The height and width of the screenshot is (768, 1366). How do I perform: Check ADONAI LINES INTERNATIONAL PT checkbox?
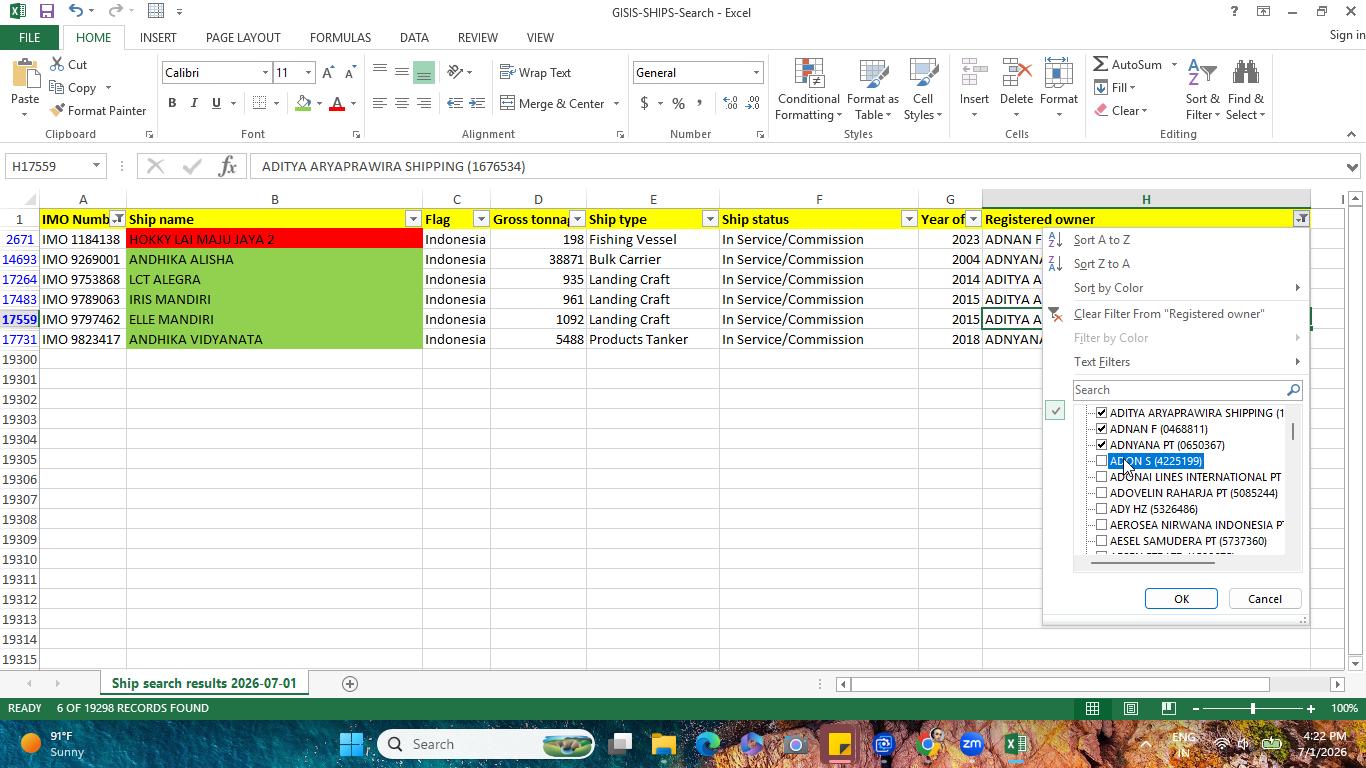pyautogui.click(x=1102, y=477)
